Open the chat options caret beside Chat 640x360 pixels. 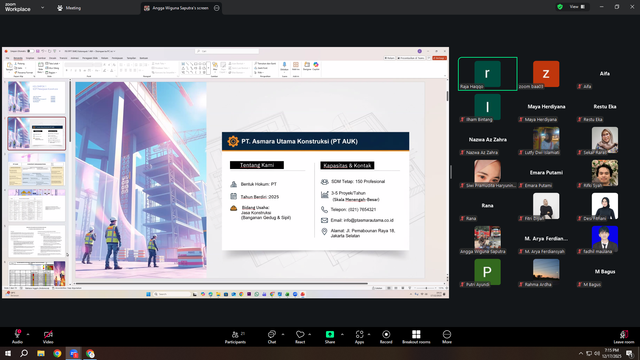pos(283,334)
